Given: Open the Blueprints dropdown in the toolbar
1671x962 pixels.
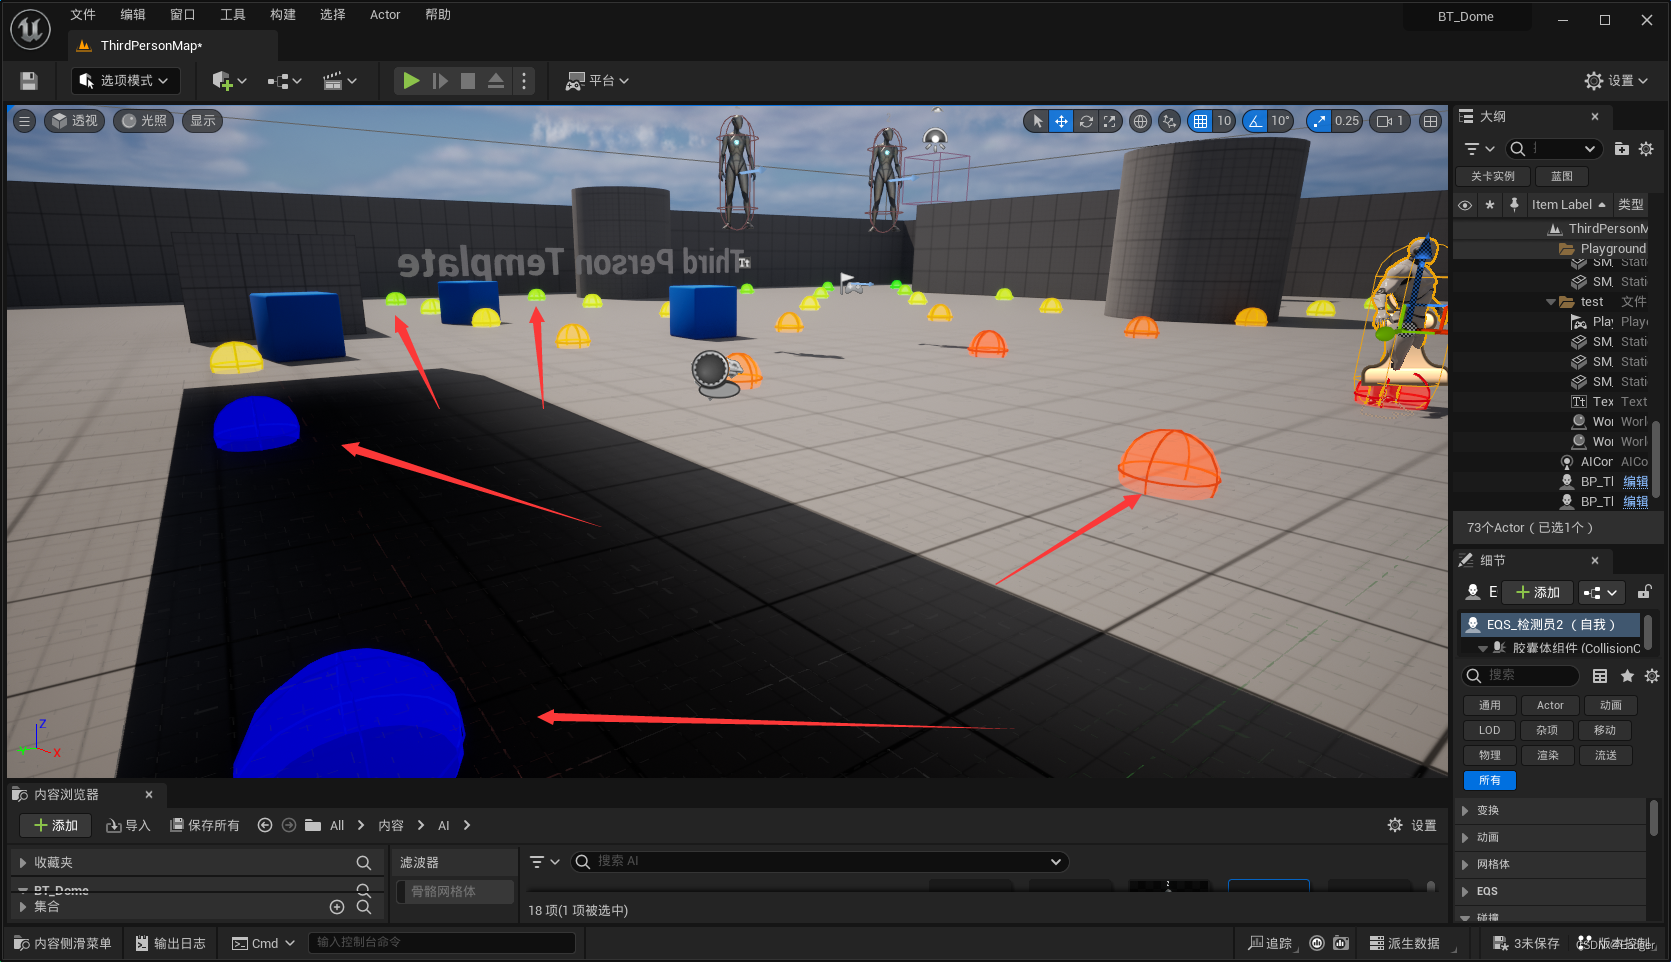Looking at the screenshot, I should click(284, 81).
